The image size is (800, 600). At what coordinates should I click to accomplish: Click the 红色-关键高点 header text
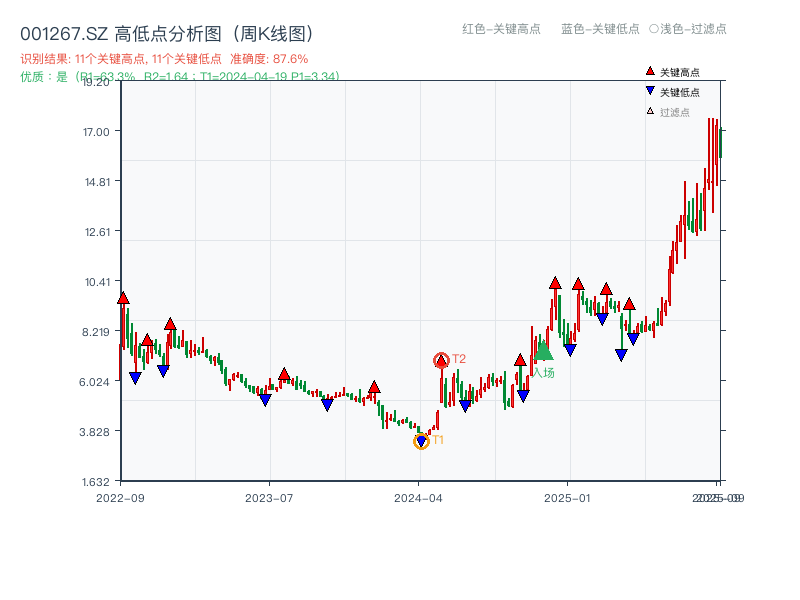[x=501, y=29]
